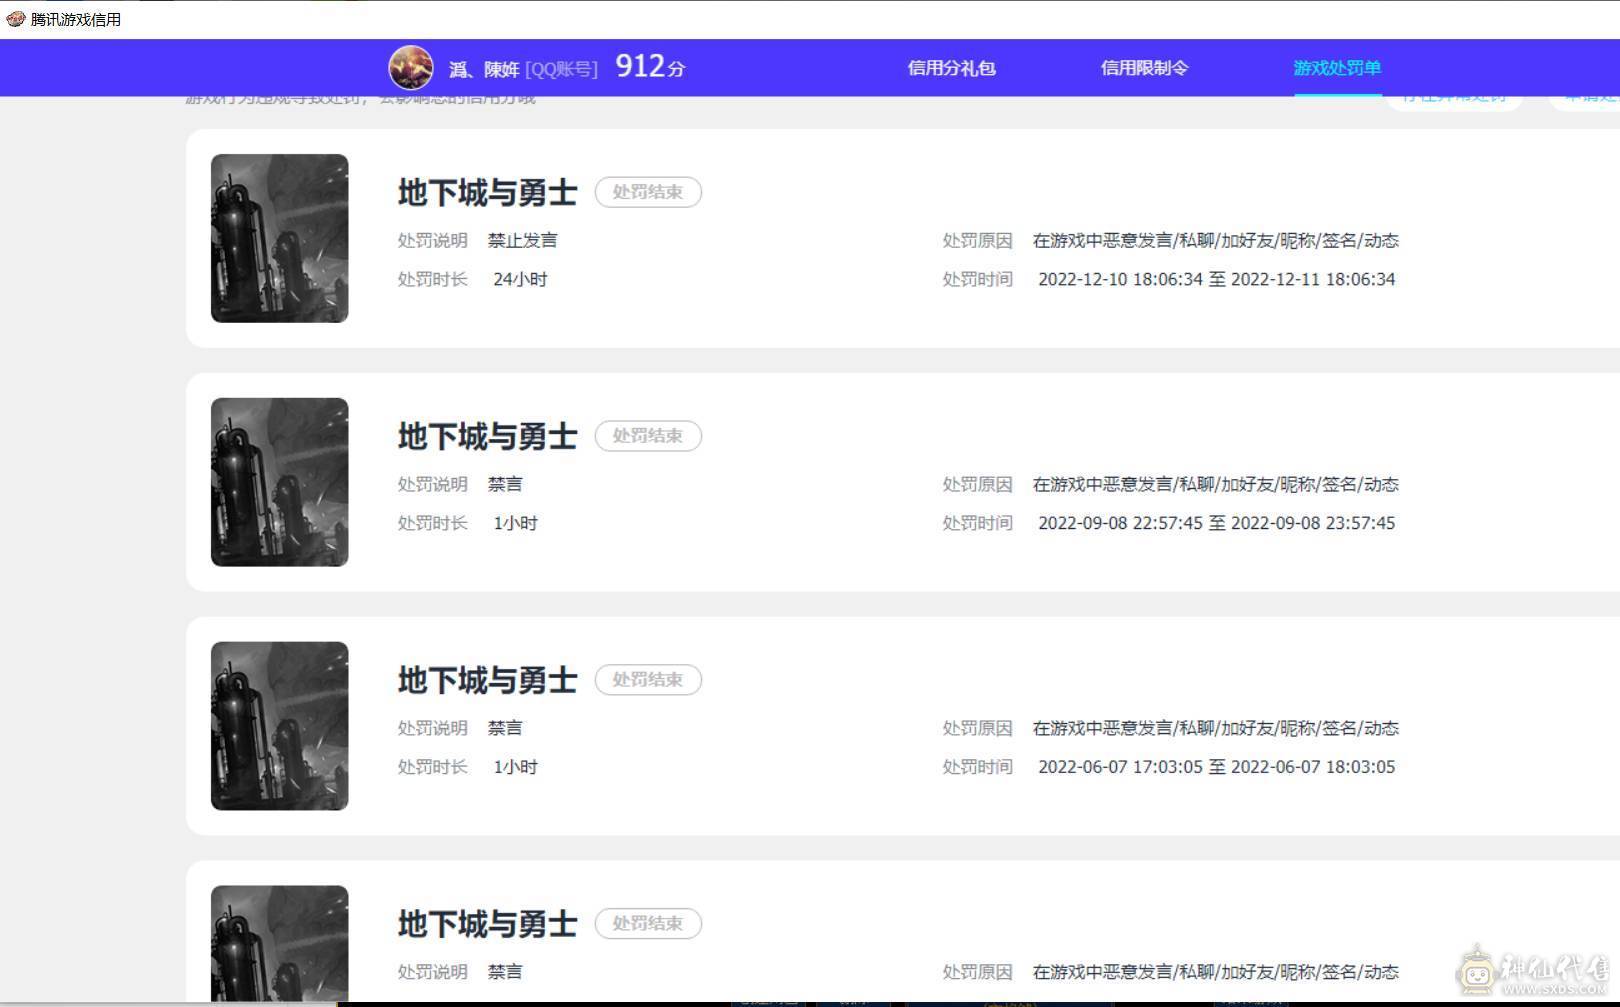Click 地下城与勇士 title in the 2022-09-08 card
Viewport: 1620px width, 1007px height.
487,436
